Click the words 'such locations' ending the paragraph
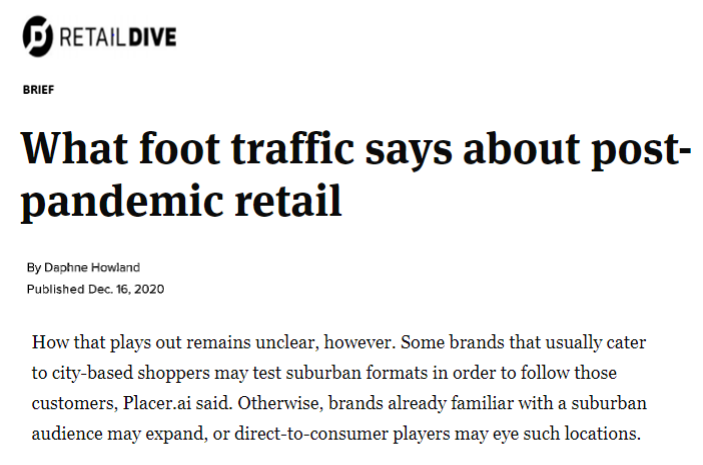This screenshot has width=703, height=465. click(x=580, y=434)
